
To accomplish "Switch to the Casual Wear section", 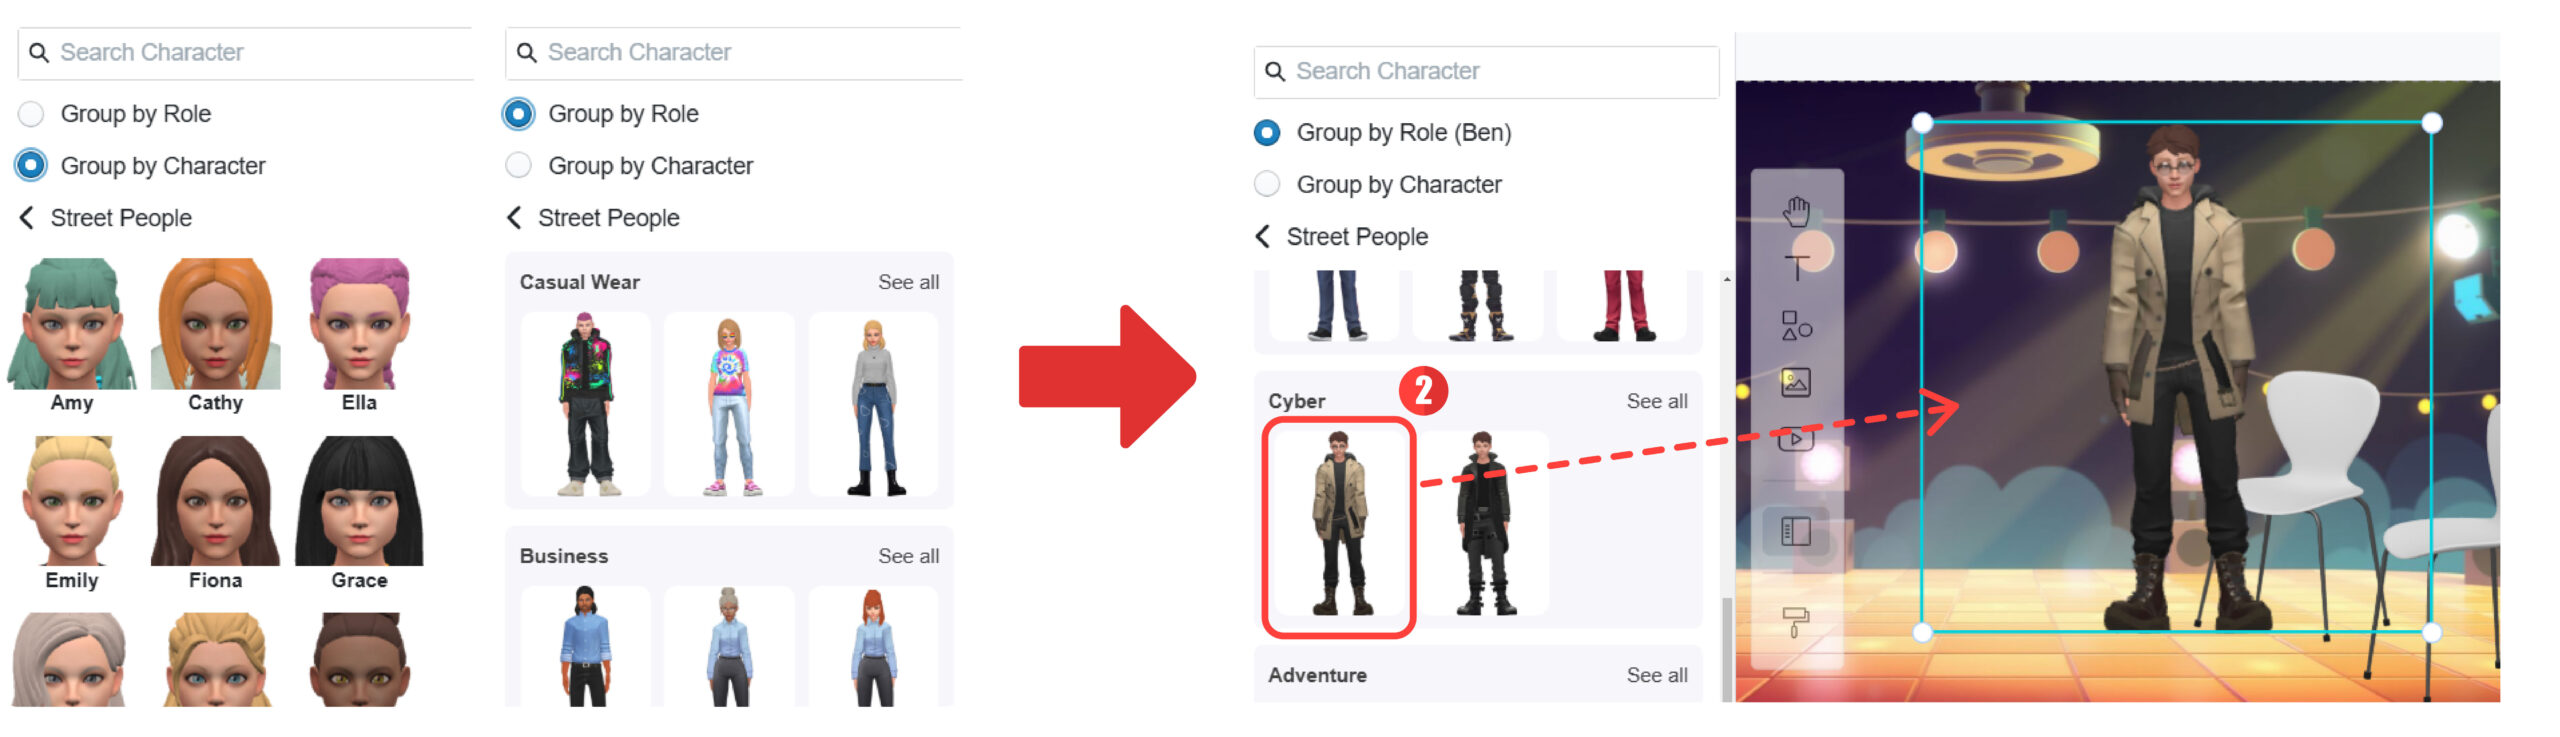I will (579, 282).
